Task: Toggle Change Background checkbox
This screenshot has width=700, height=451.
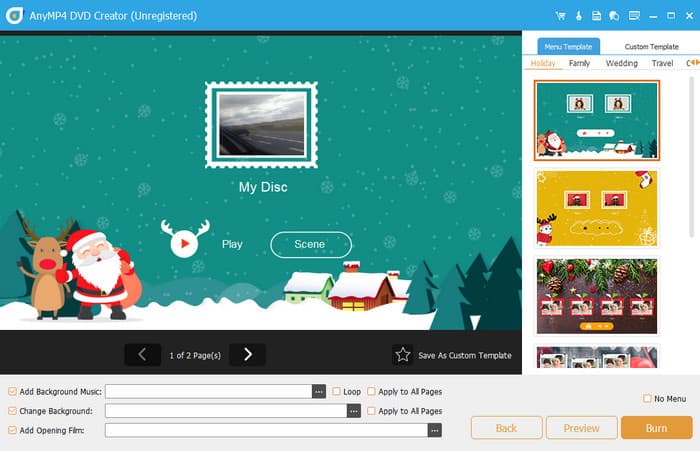Action: pyautogui.click(x=12, y=411)
